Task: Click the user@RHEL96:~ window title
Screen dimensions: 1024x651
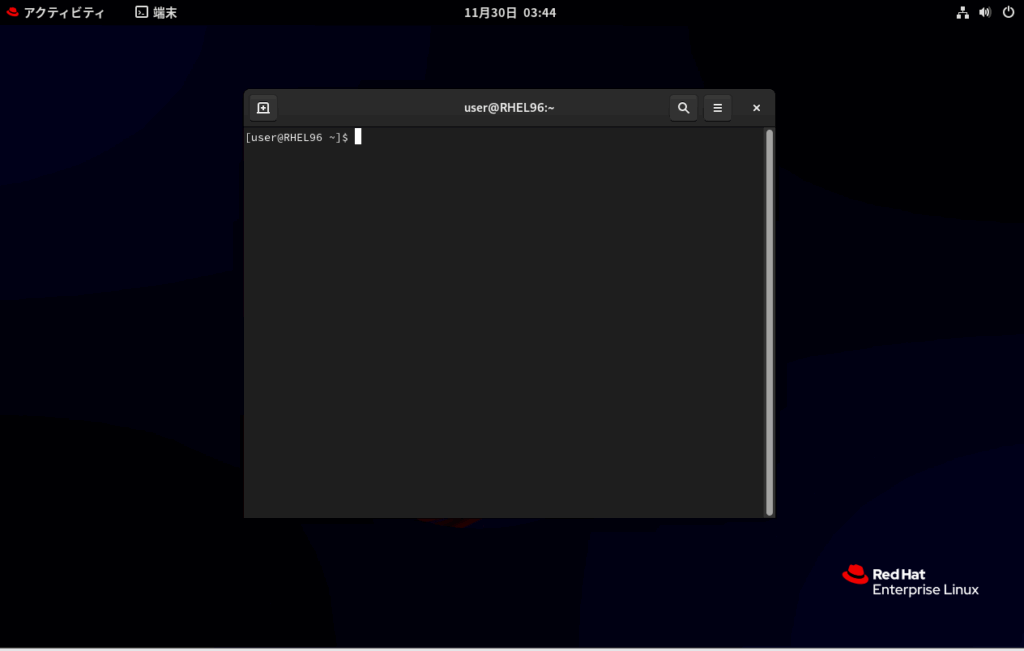Action: coord(509,108)
